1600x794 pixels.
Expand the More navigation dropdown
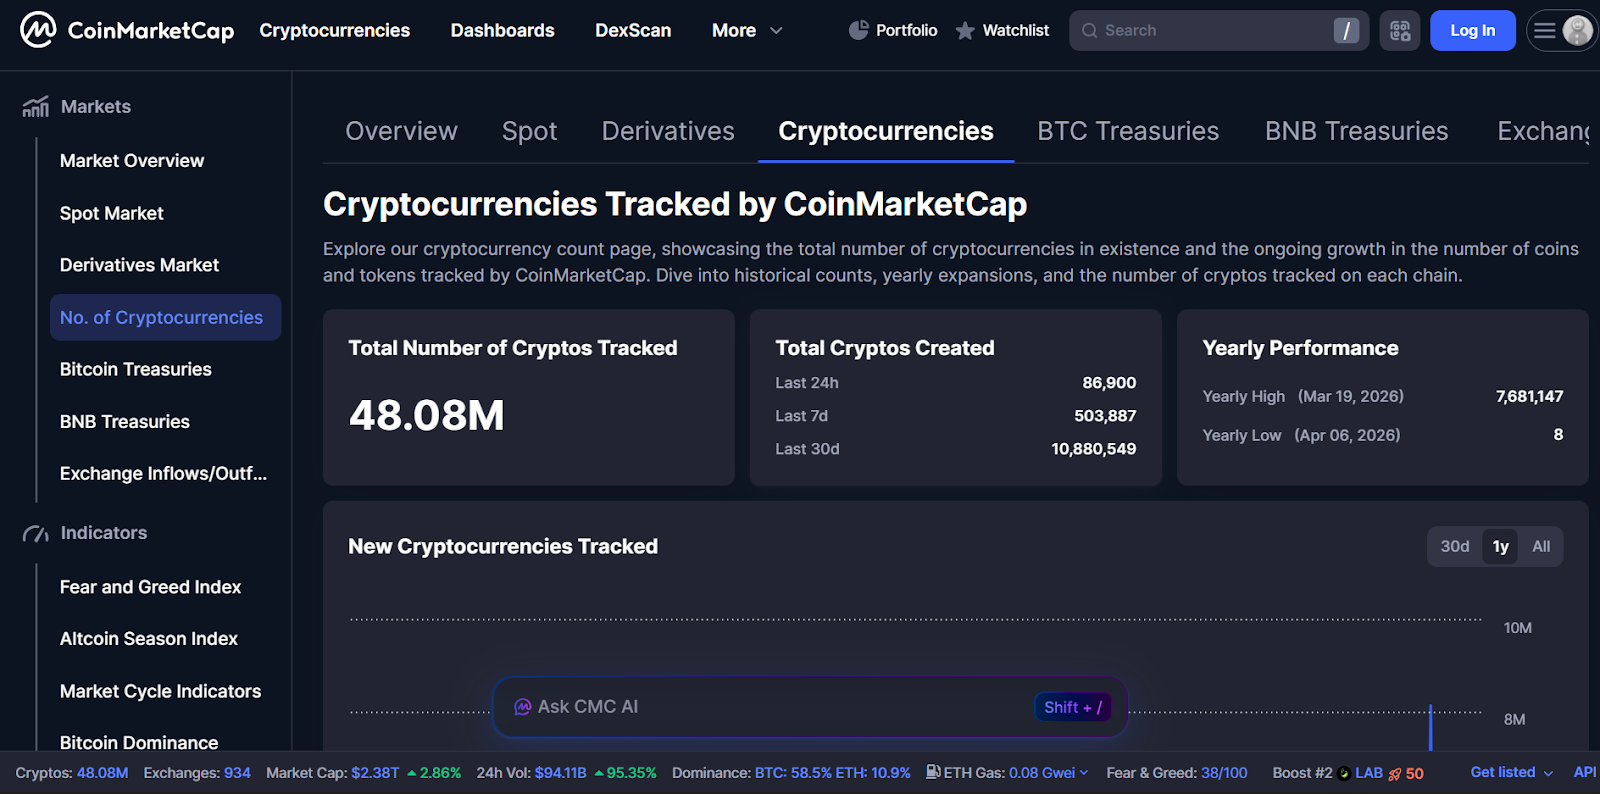tap(746, 30)
